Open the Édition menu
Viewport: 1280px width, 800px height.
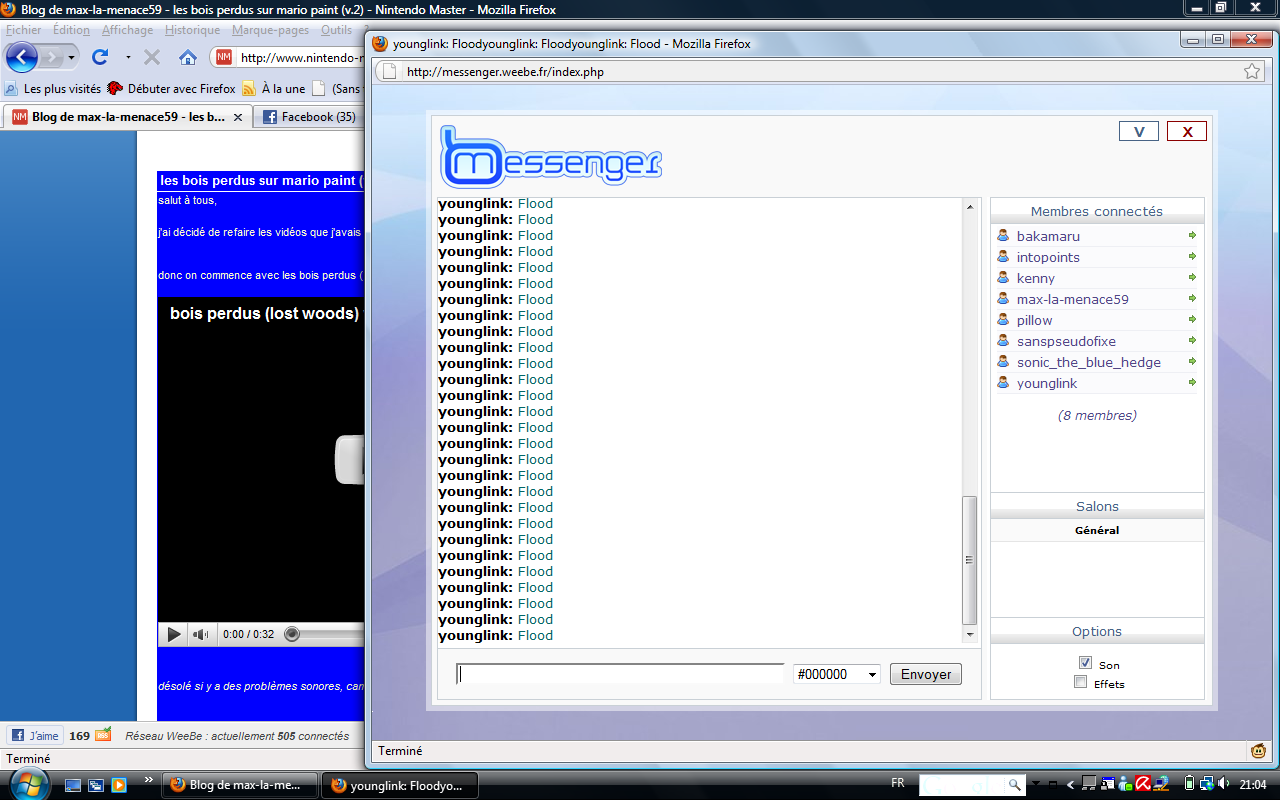(71, 30)
